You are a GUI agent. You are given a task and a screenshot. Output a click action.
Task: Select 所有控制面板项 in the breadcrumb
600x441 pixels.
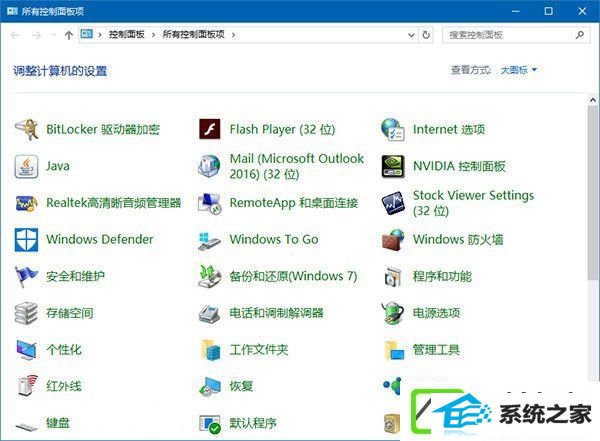coord(193,34)
